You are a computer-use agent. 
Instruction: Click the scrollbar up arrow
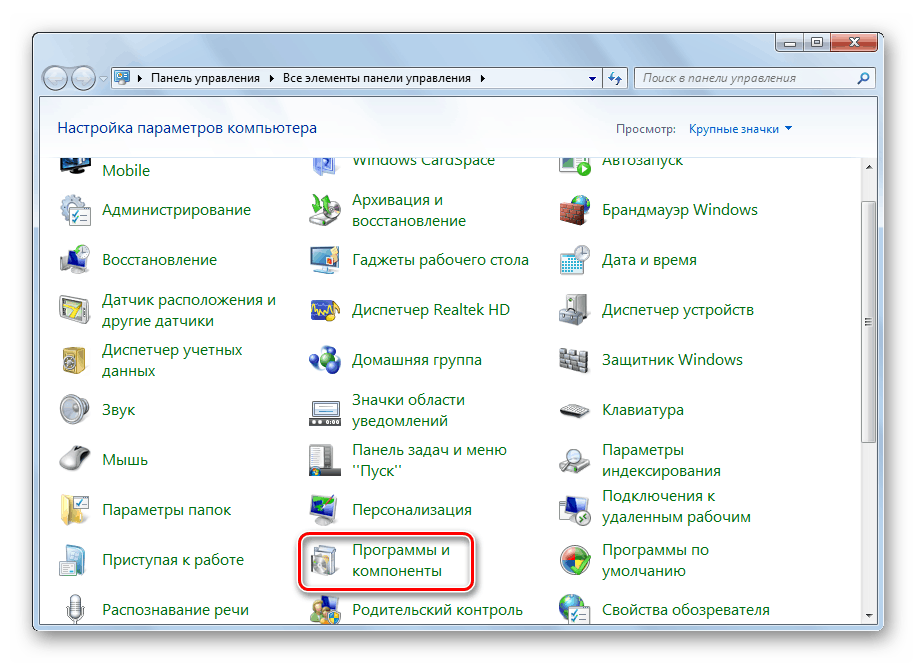868,167
